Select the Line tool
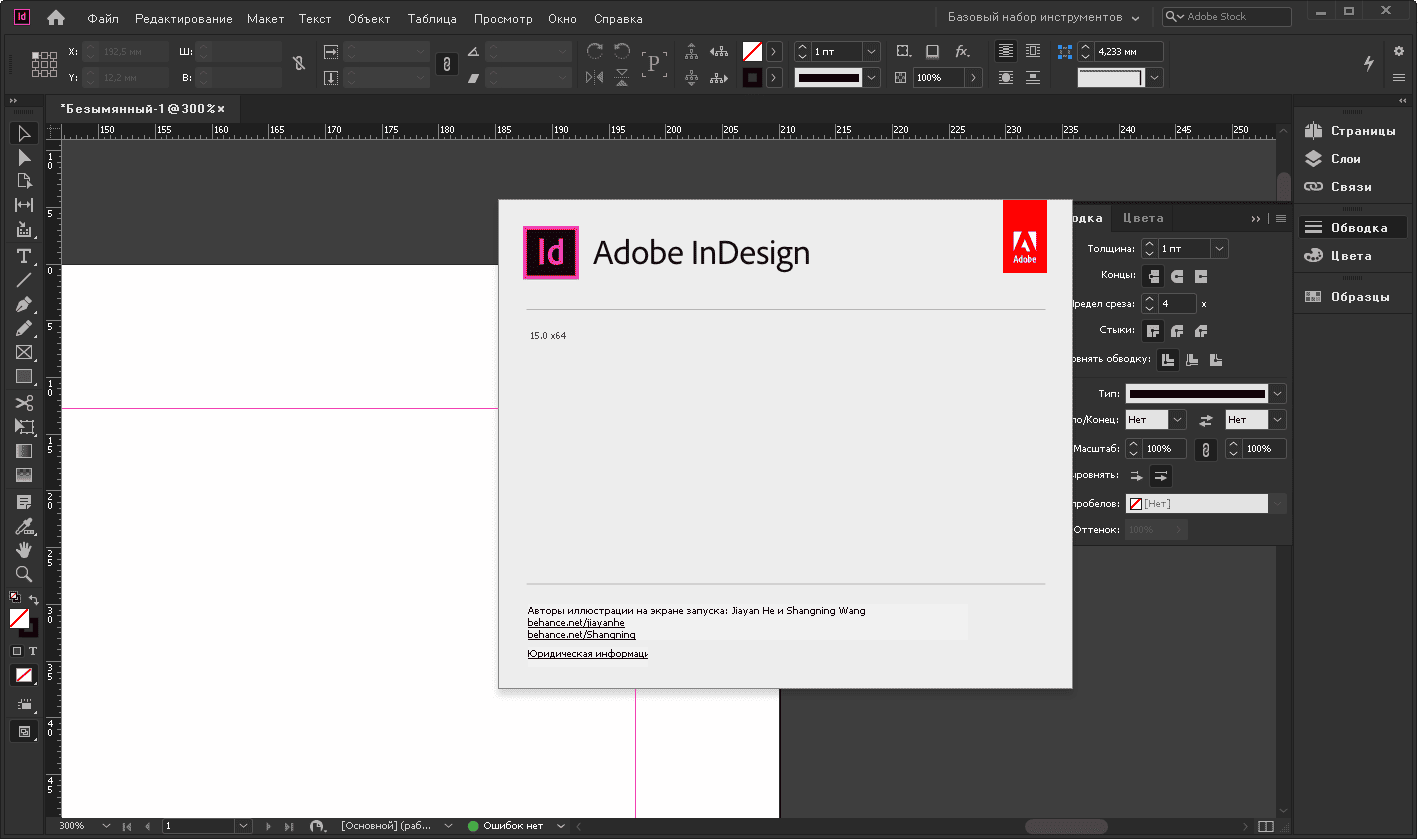 click(24, 280)
